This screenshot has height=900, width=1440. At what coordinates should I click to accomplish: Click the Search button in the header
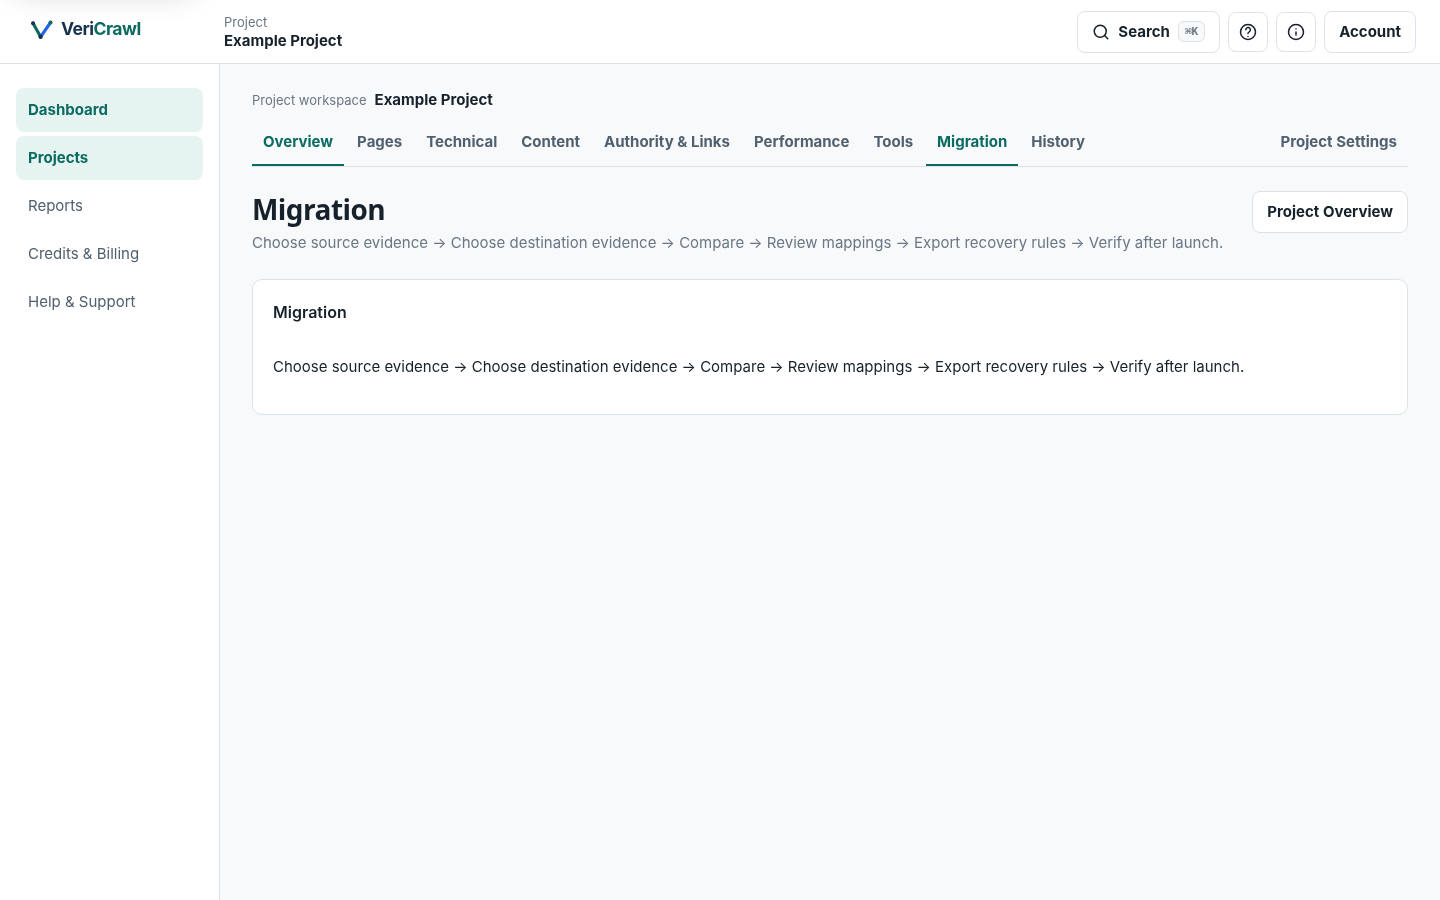1148,32
